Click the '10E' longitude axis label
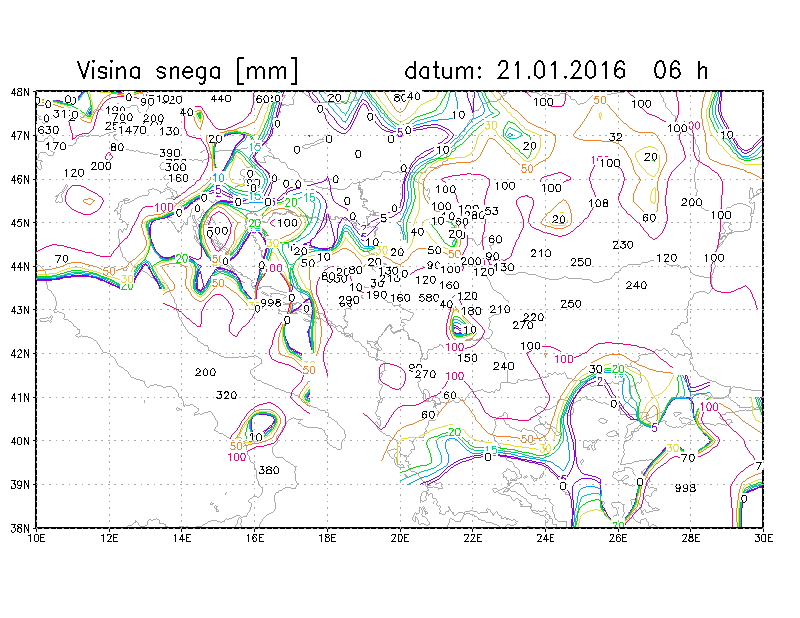Viewport: 800px width, 618px height. pyautogui.click(x=37, y=538)
